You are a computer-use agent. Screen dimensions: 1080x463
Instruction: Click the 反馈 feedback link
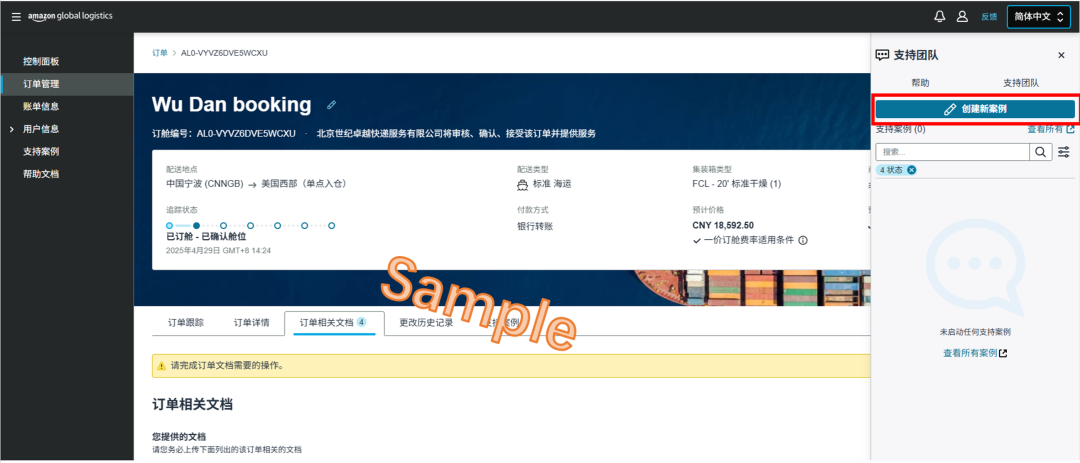point(989,17)
